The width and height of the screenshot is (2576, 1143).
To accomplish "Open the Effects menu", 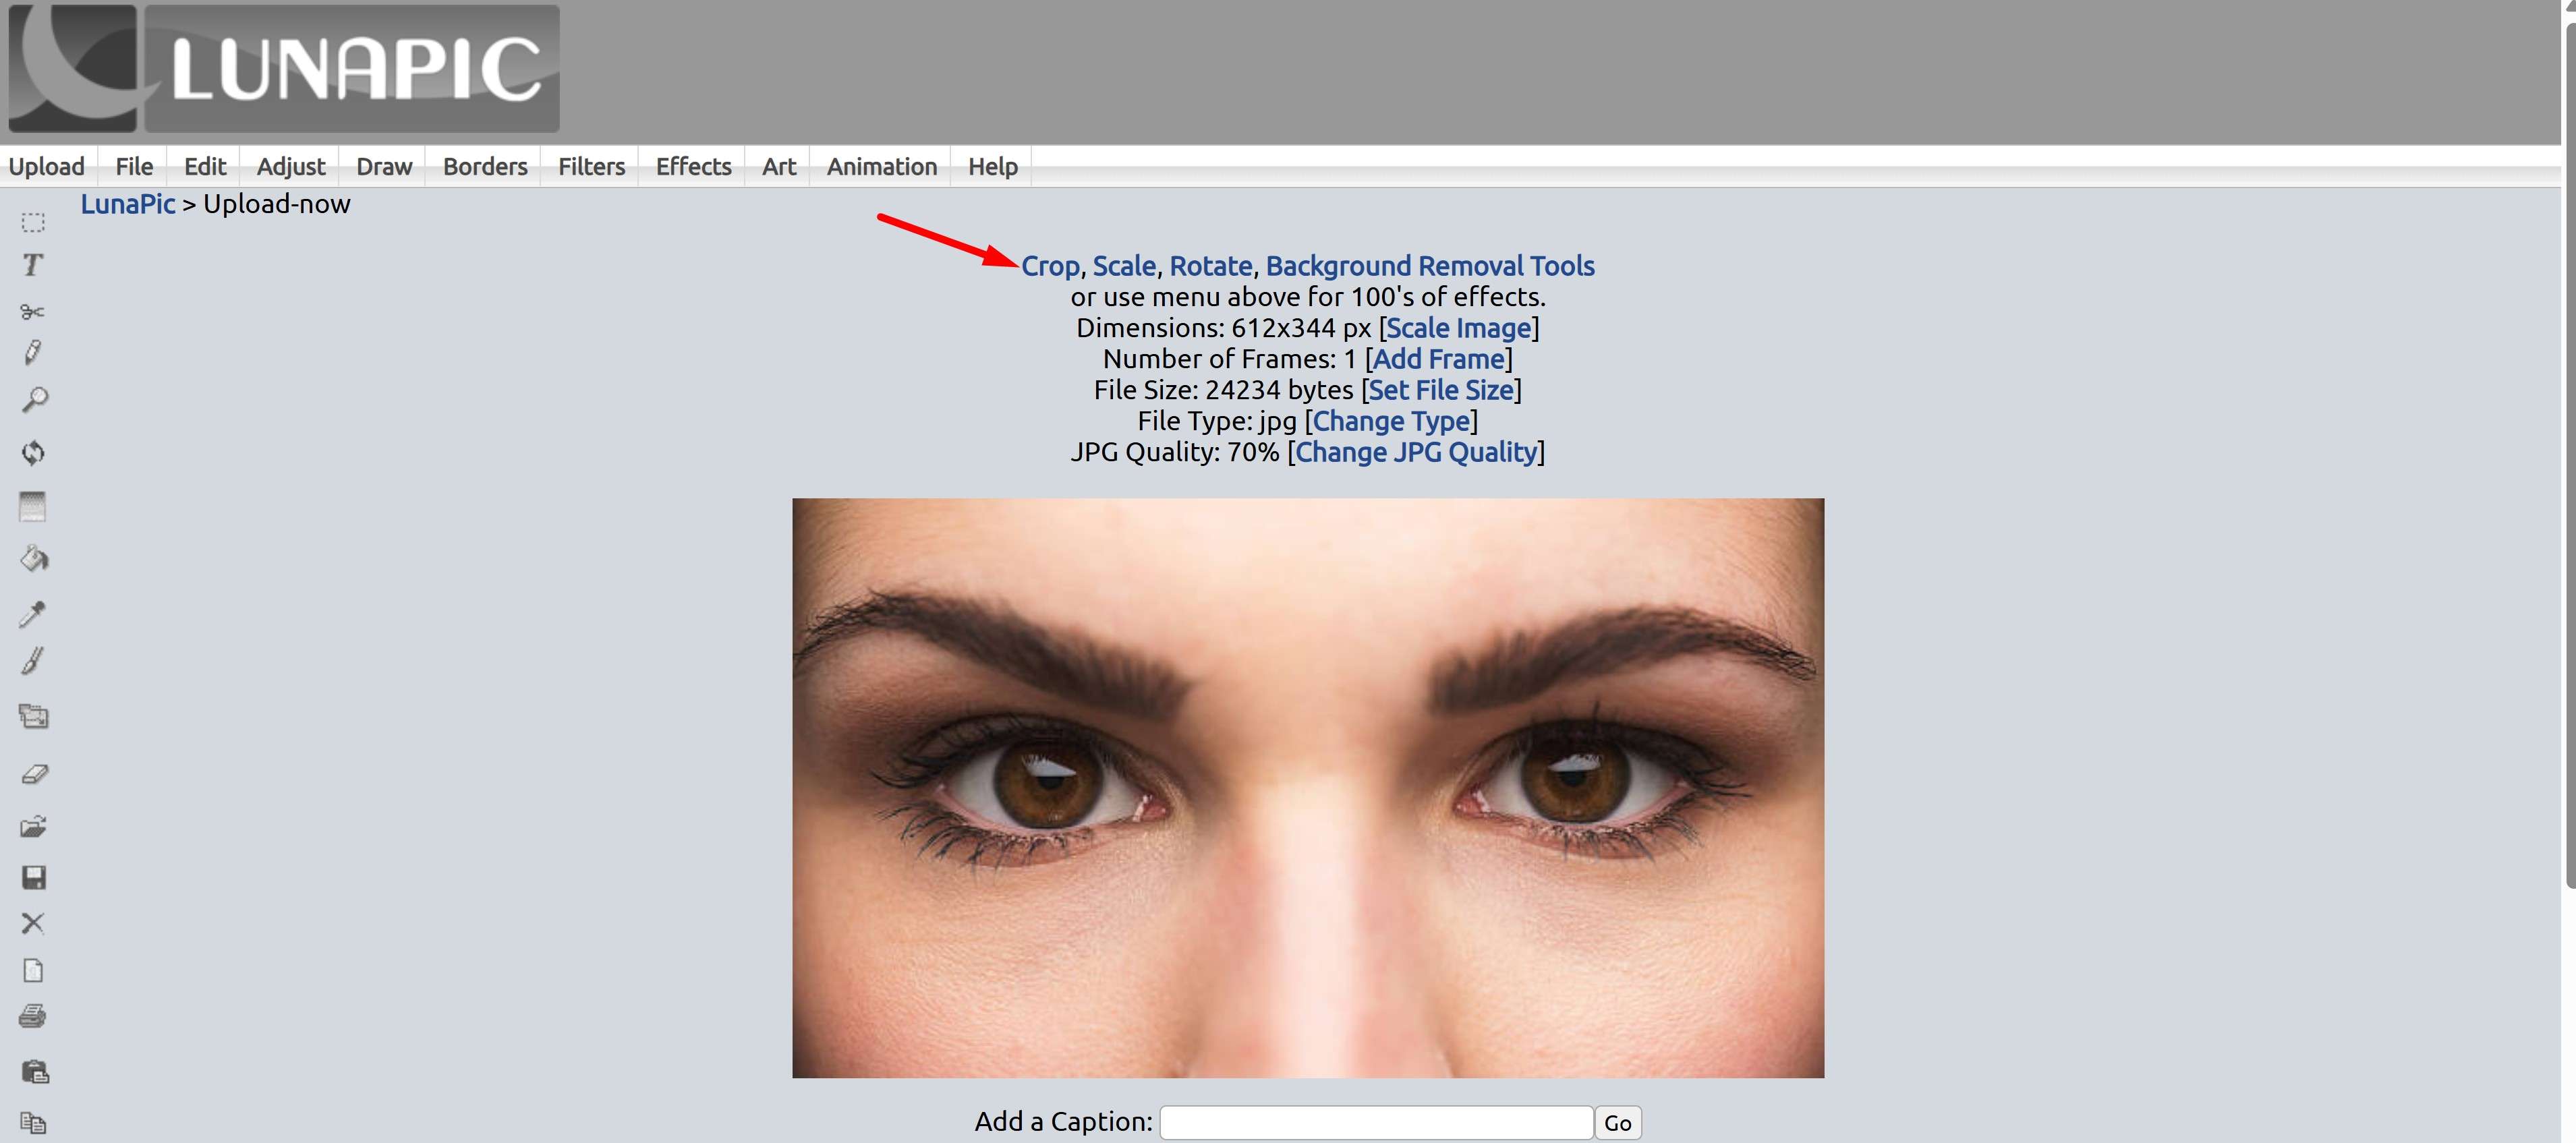I will click(x=693, y=166).
